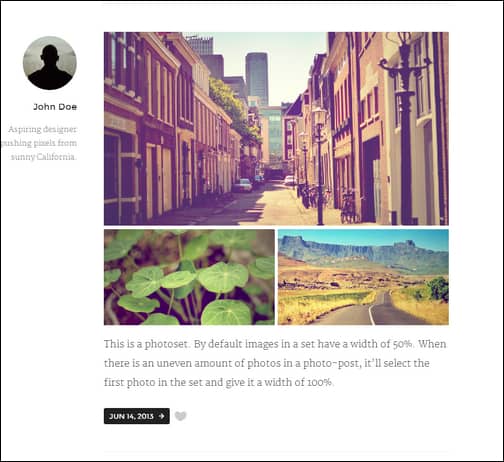Open John Doe's round profile avatar

pyautogui.click(x=50, y=63)
